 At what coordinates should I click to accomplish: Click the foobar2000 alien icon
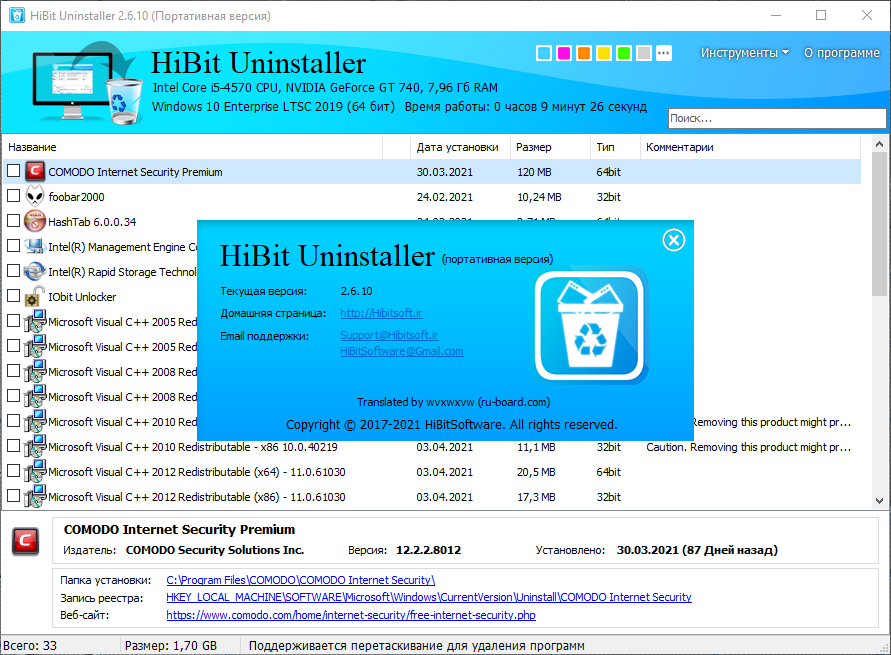35,197
